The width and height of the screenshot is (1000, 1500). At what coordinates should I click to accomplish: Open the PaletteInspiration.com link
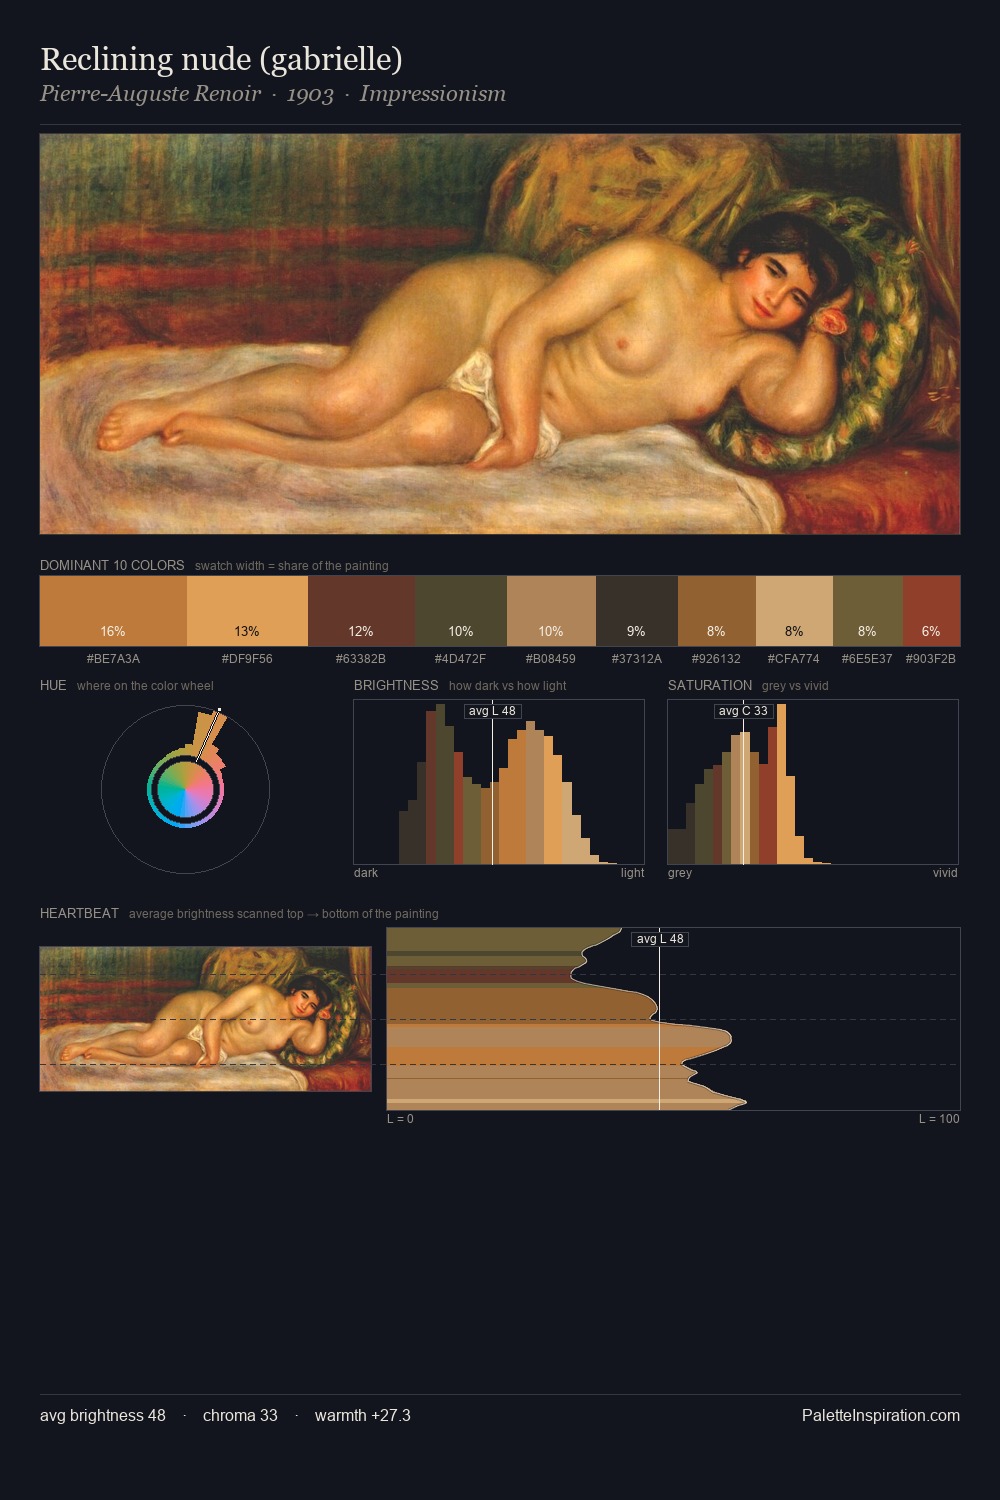(x=881, y=1415)
